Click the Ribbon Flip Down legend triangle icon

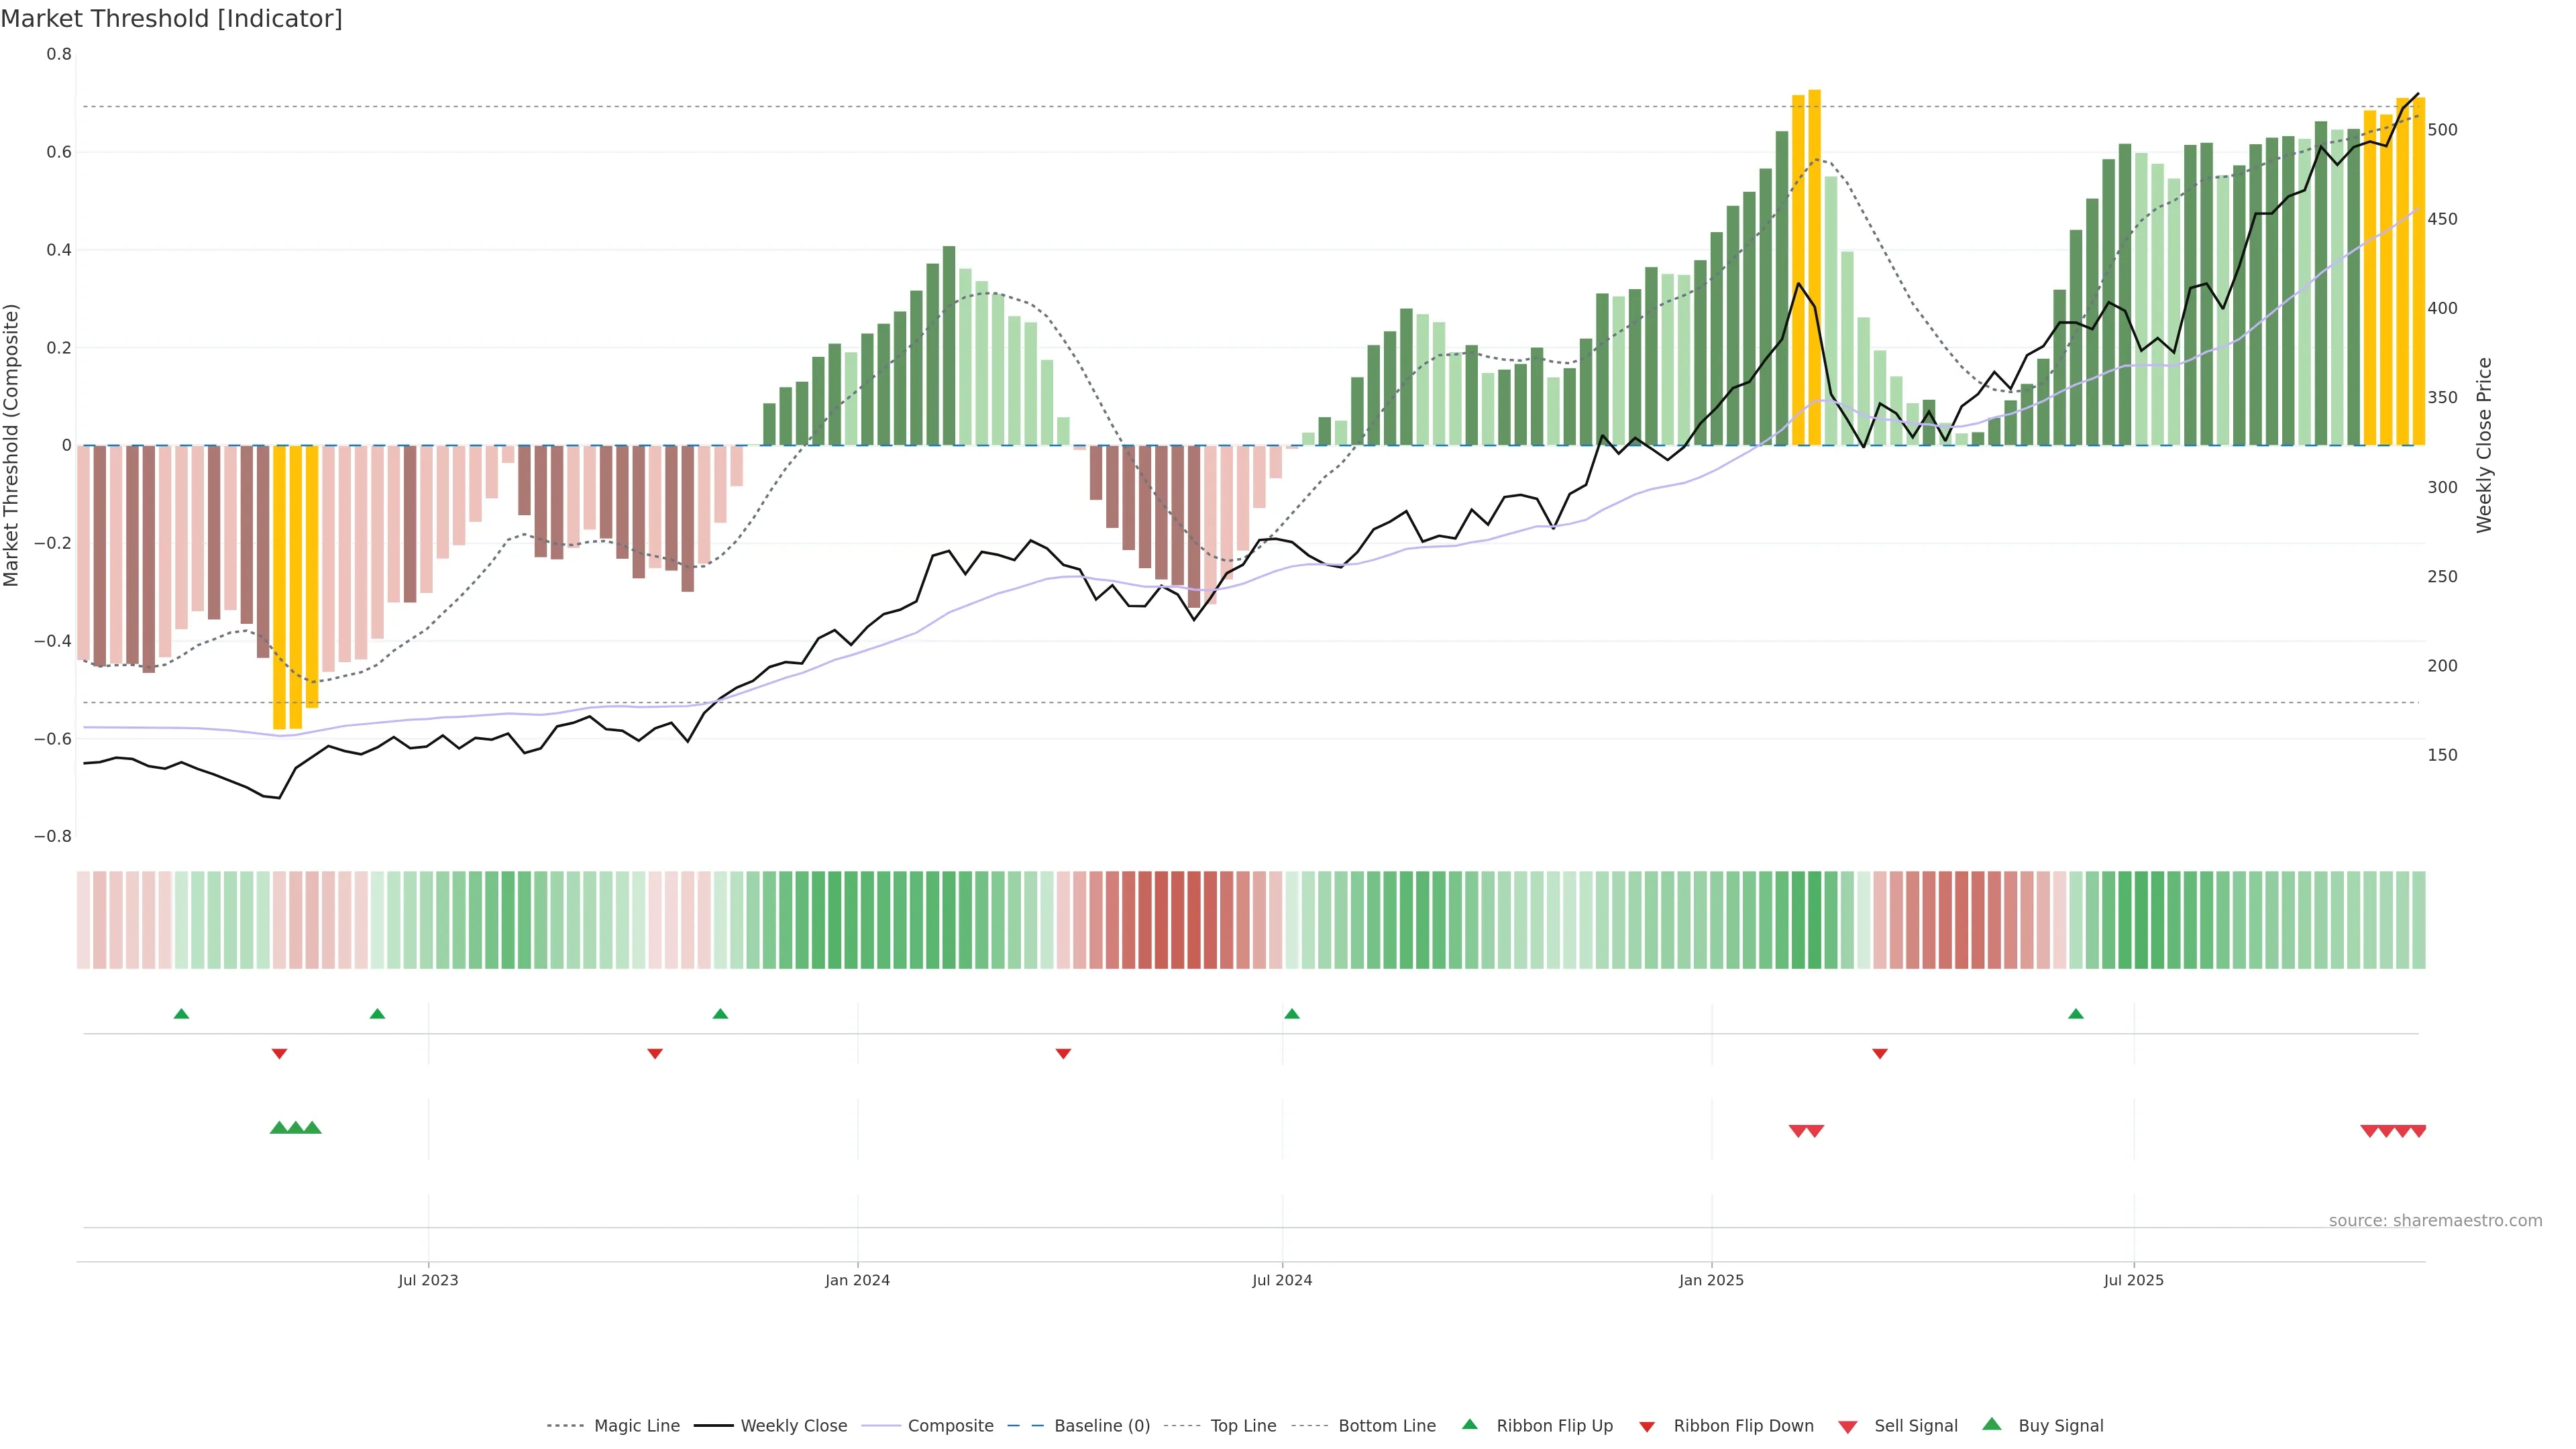coord(1647,1427)
